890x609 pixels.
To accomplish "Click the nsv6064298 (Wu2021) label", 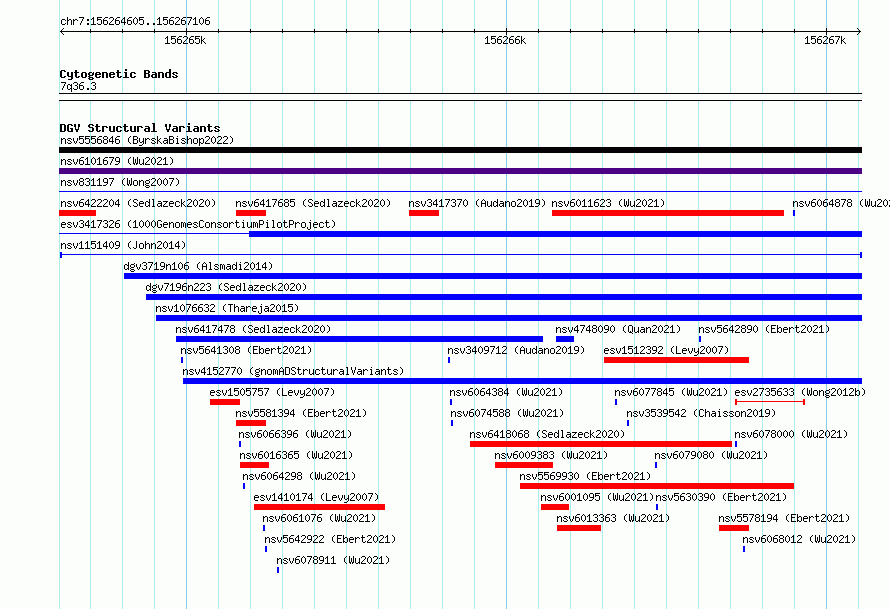I will [x=299, y=476].
